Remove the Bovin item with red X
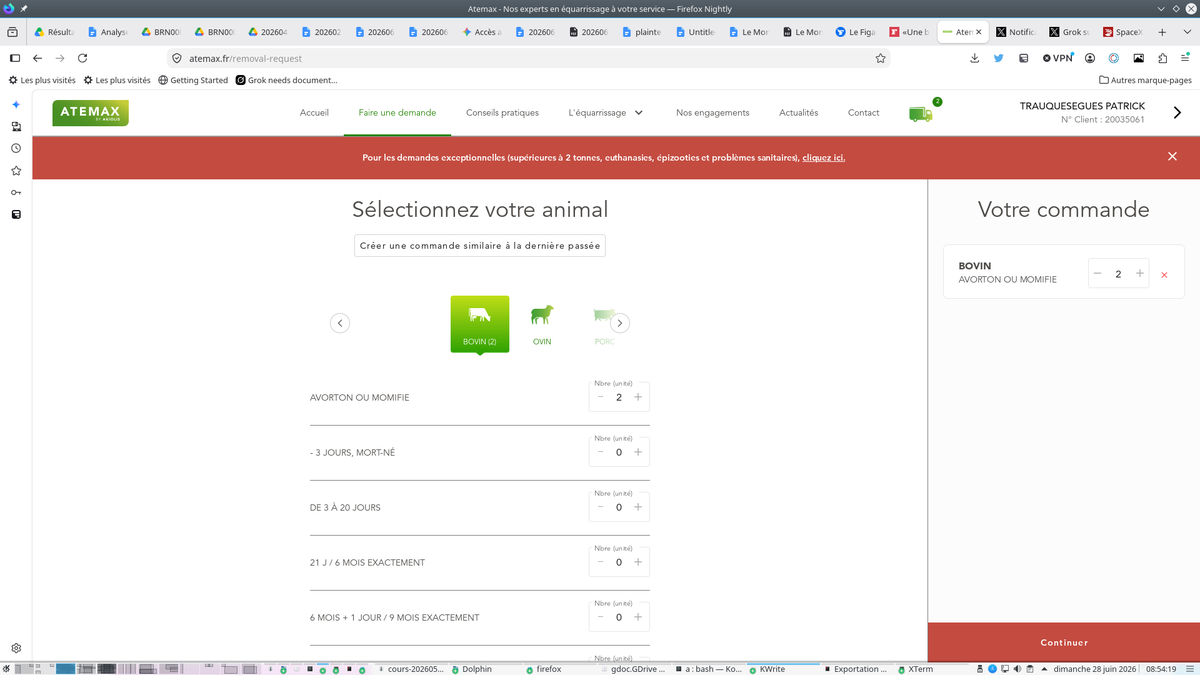The height and width of the screenshot is (675, 1200). click(x=1164, y=275)
